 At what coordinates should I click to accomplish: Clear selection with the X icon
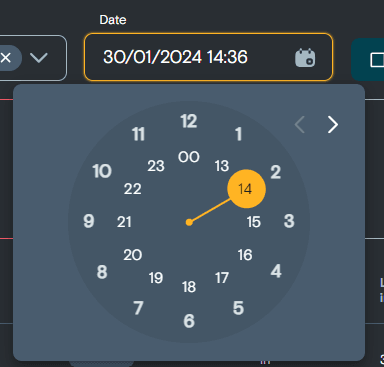[6, 58]
